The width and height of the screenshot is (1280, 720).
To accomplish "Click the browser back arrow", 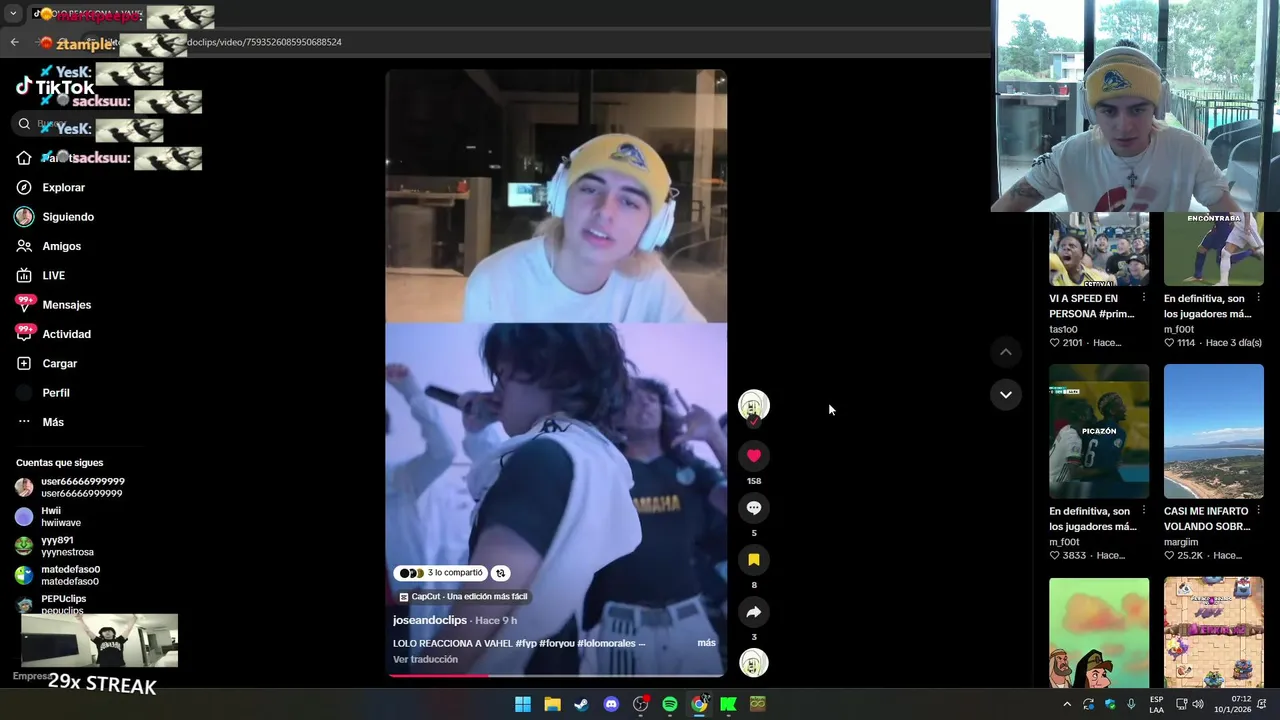I will pos(14,42).
